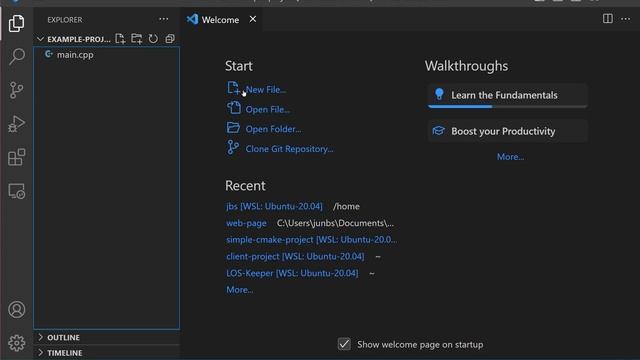Open Explorer views and more actions menu
Image resolution: width=640 pixels, height=360 pixels.
click(164, 19)
